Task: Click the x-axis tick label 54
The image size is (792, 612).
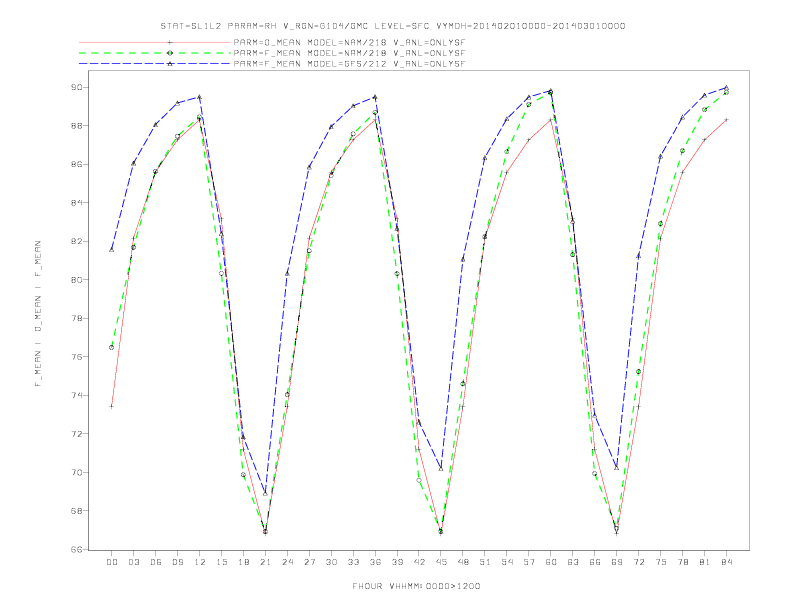Action: tap(507, 562)
